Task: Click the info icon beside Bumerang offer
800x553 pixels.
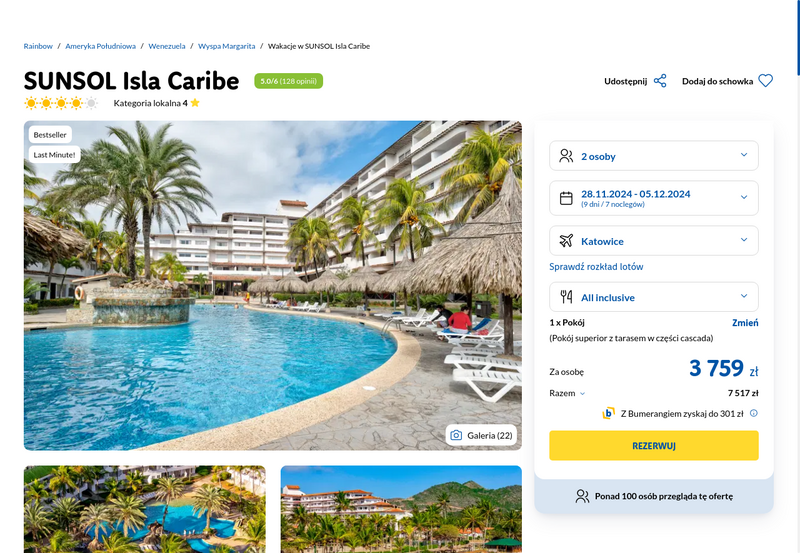Action: point(754,413)
